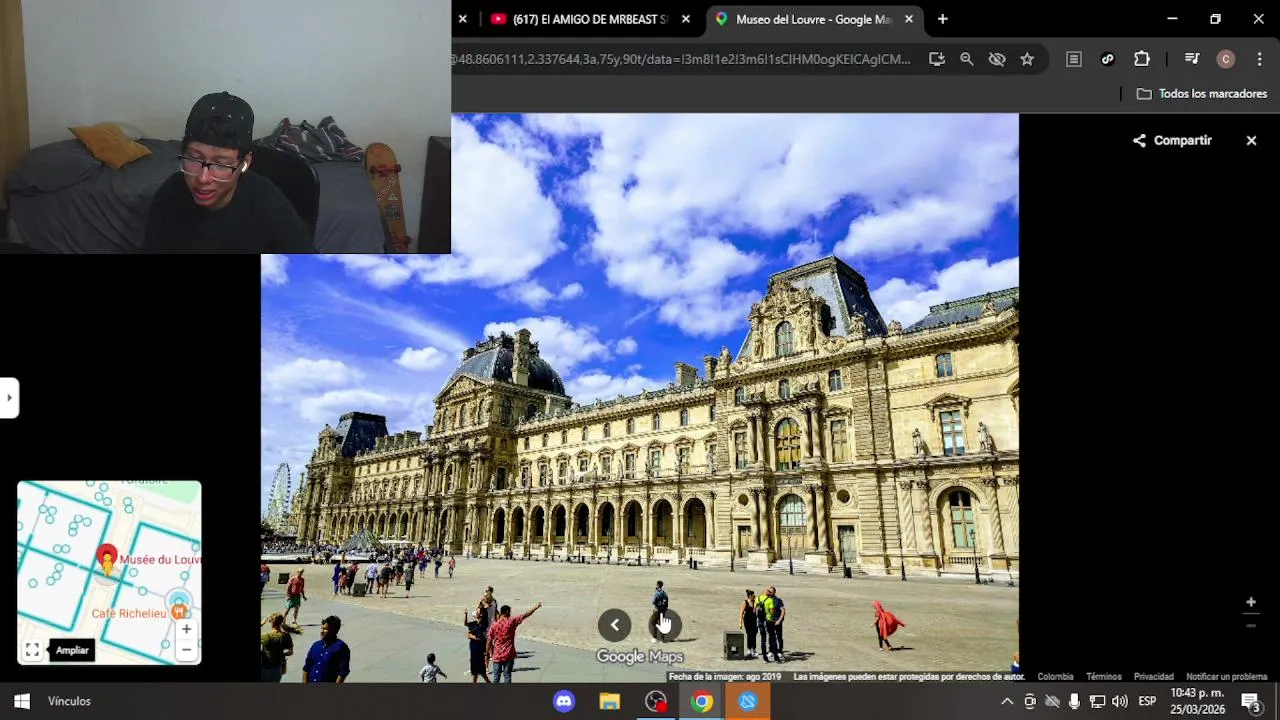Click the Fecha de la imagen: ago 2019 text
The height and width of the screenshot is (720, 1280).
click(x=725, y=677)
